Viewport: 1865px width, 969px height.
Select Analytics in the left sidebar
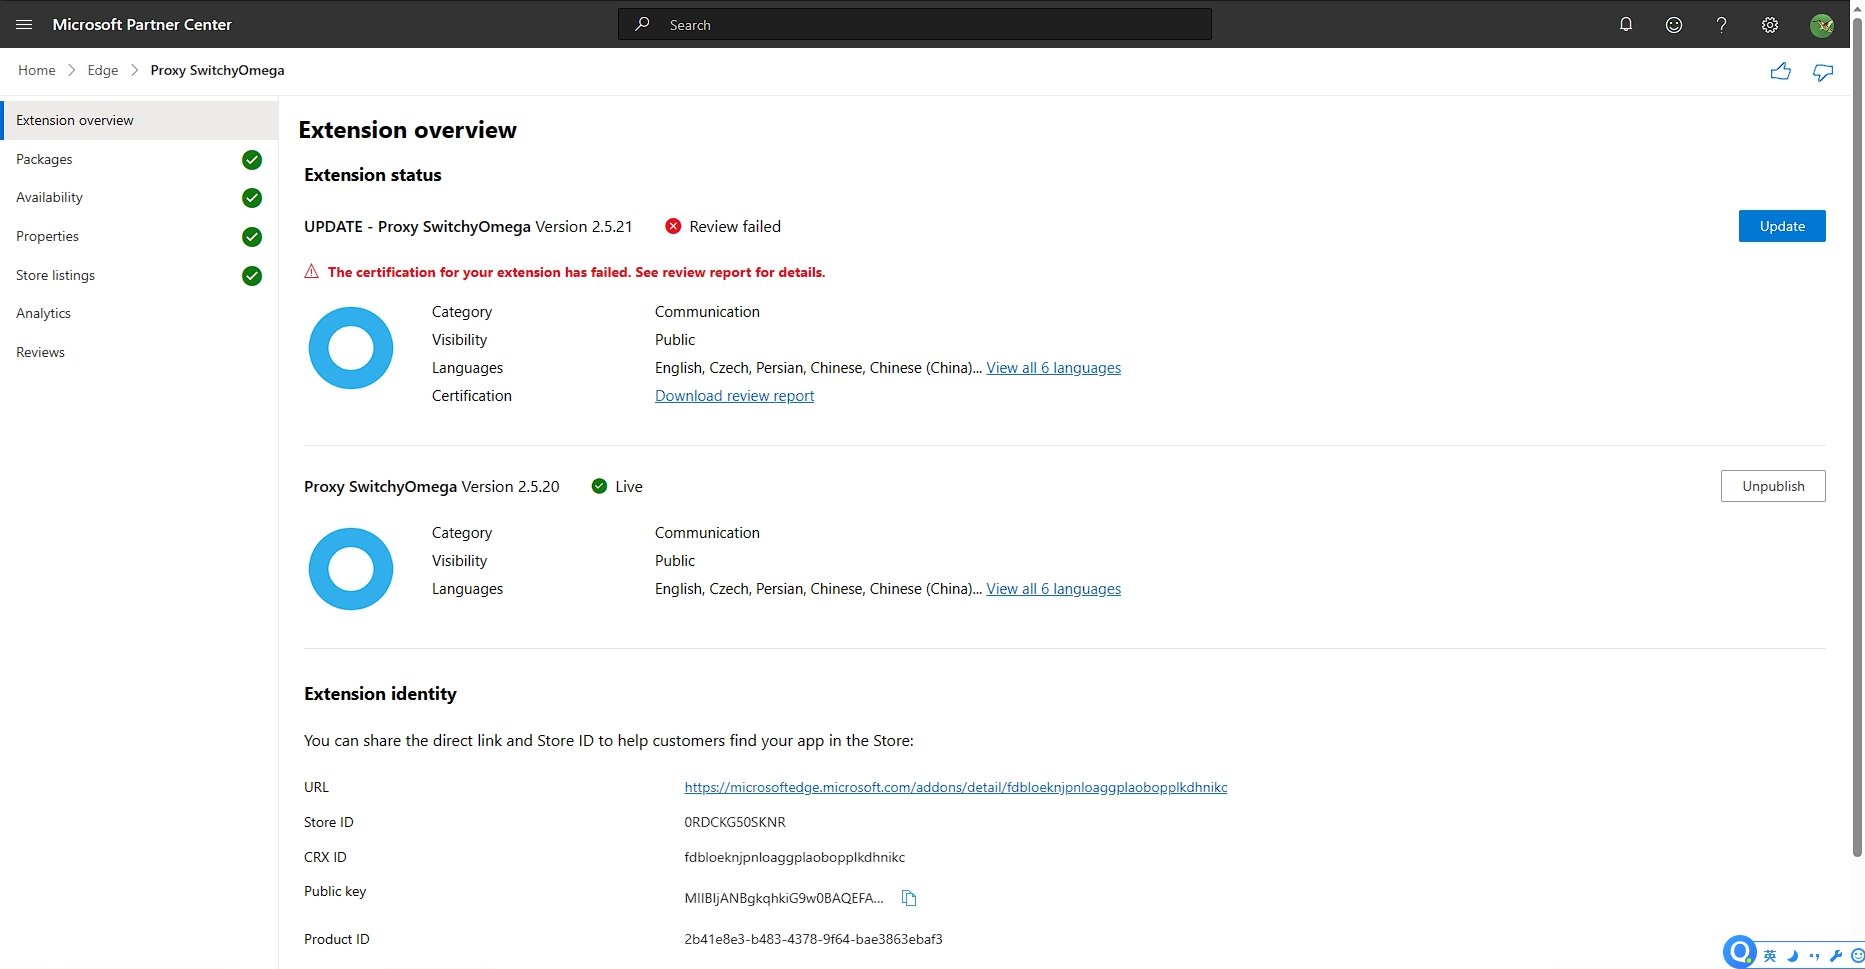click(43, 313)
